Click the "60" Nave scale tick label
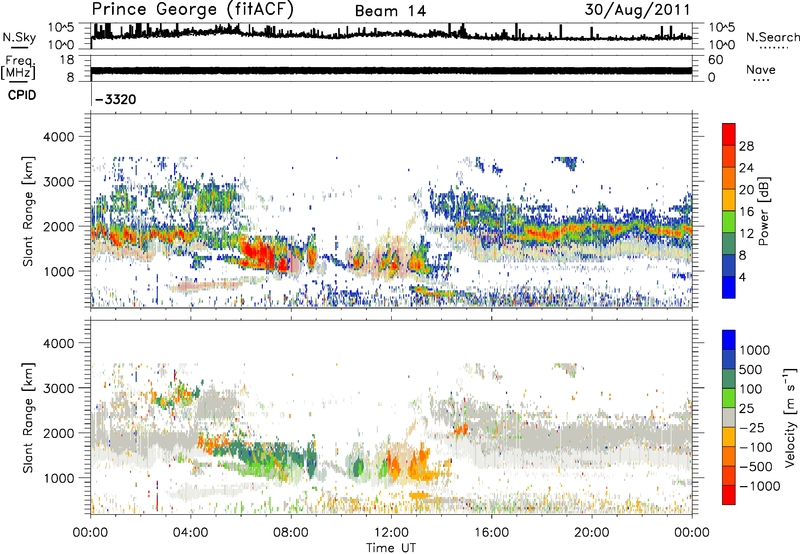Screen dimensions: 800x554 point(715,60)
